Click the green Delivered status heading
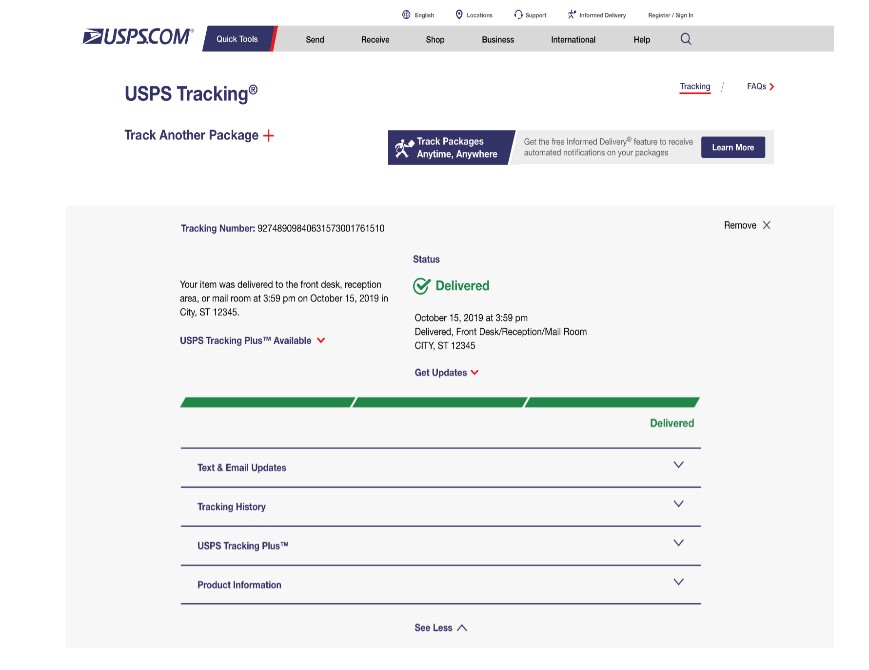The height and width of the screenshot is (670, 869). [462, 285]
